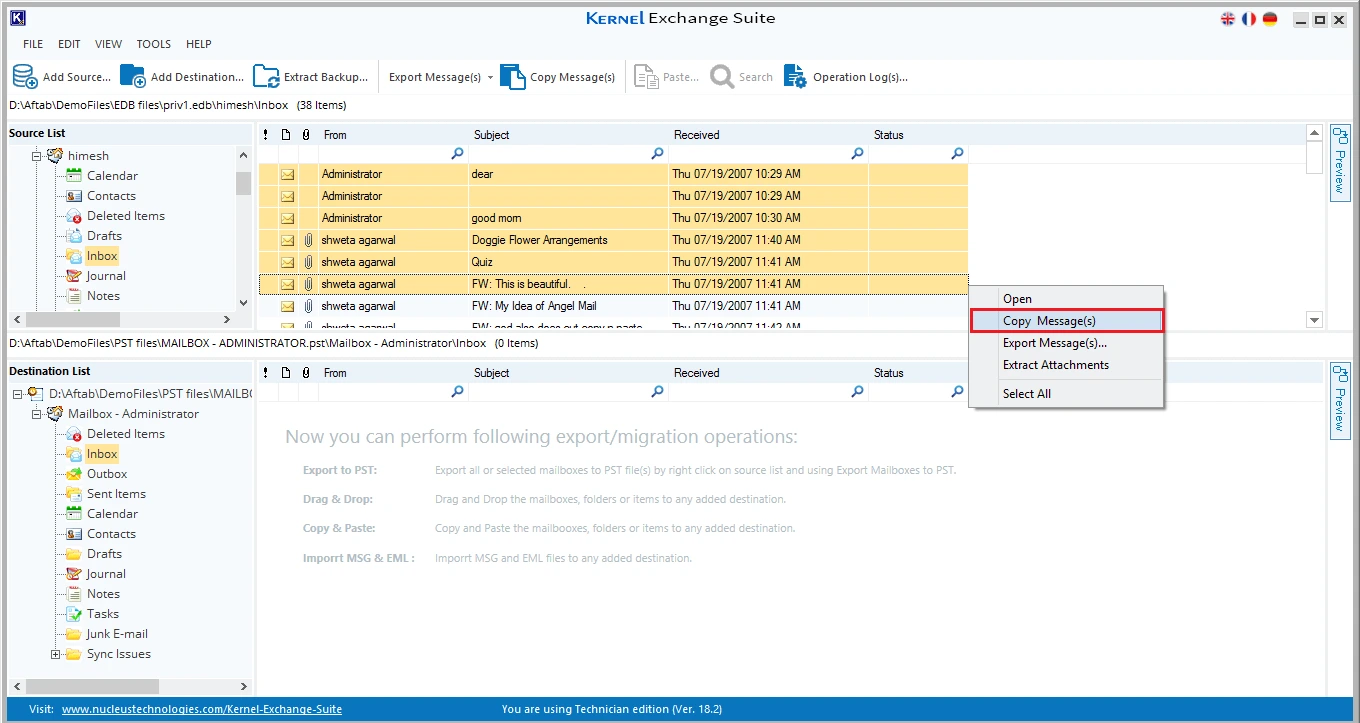Click search icon in source Received filter
This screenshot has width=1360, height=723.
857,154
